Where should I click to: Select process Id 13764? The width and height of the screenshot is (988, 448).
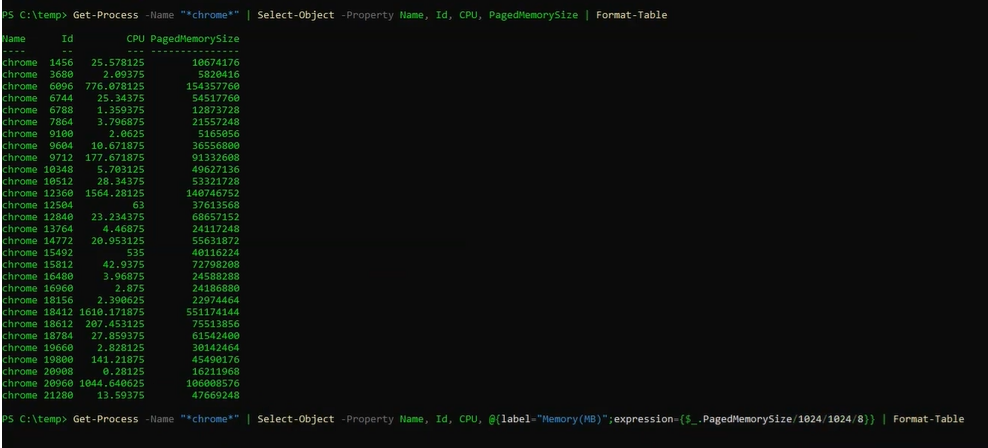point(59,229)
